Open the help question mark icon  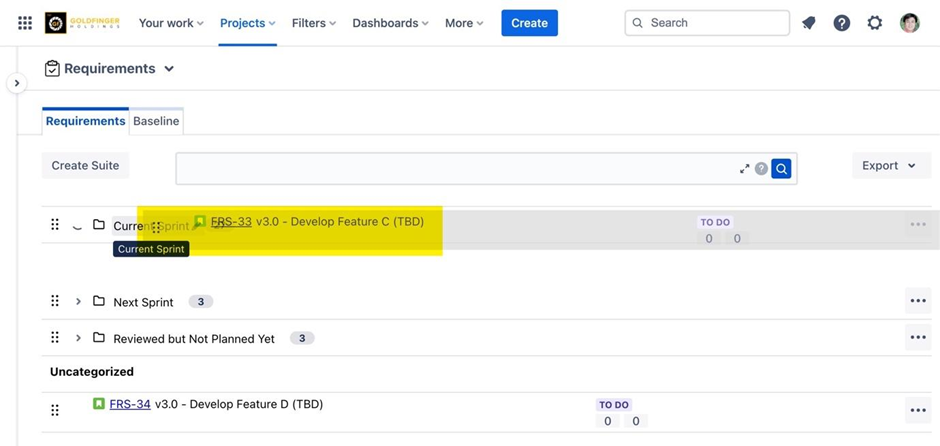click(x=842, y=23)
